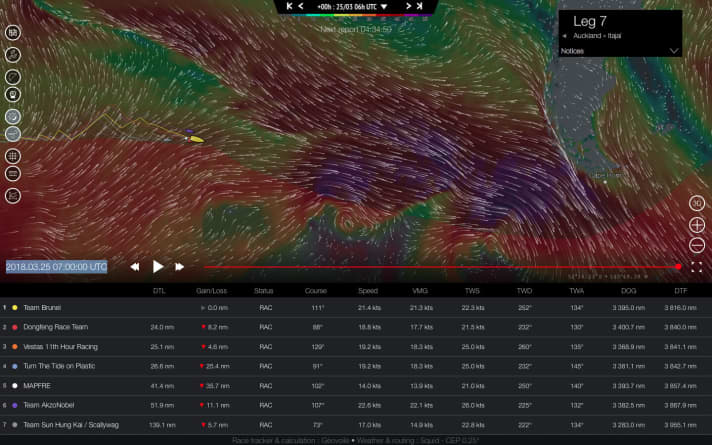
Task: Click the Leg 7 title
Action: (589, 21)
